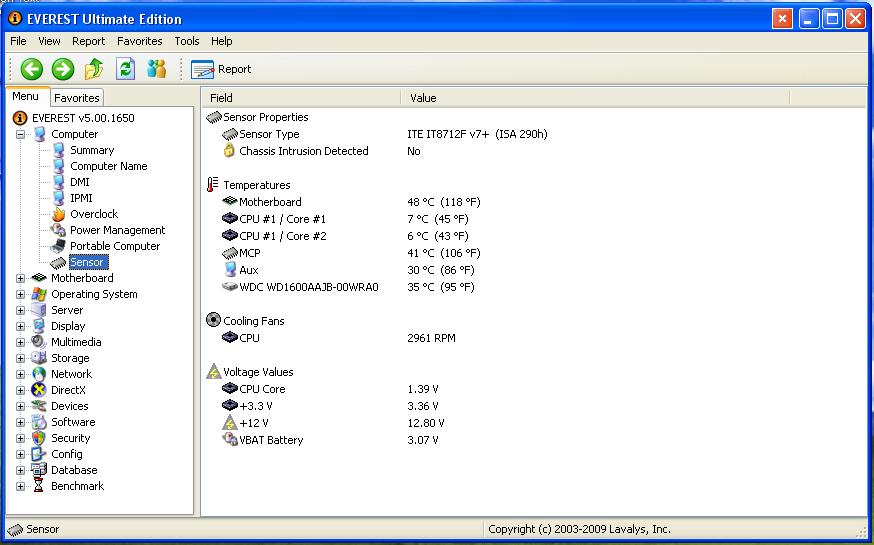Select the Summary tree item

[92, 150]
